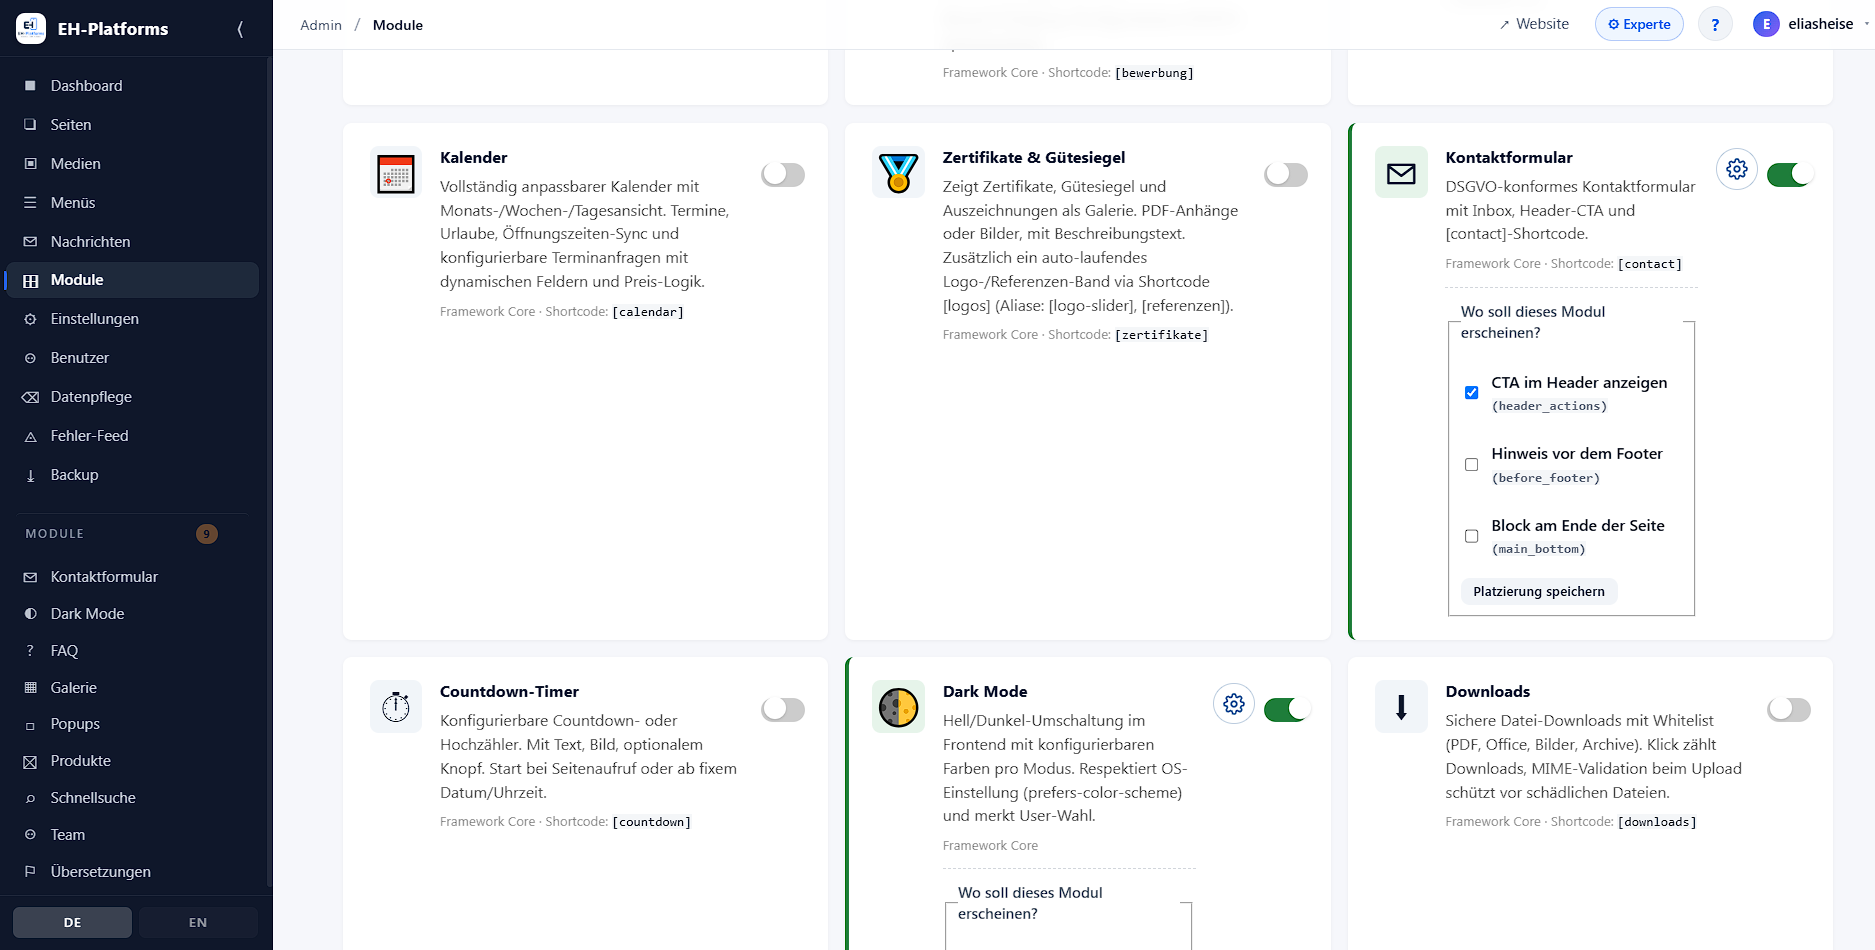The image size is (1875, 950).
Task: Enable the Kalender module toggle
Action: (783, 175)
